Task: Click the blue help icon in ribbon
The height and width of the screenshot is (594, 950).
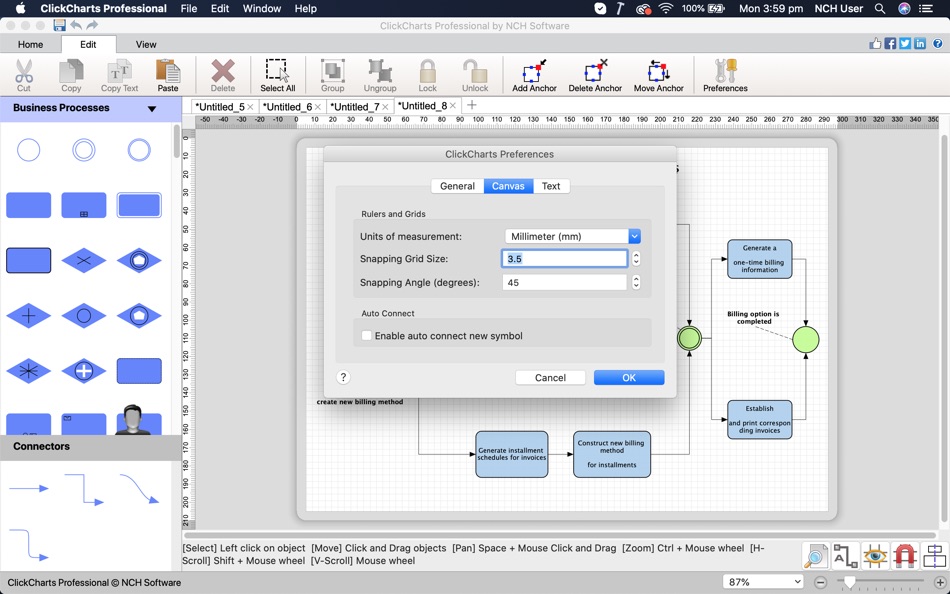Action: 937,44
